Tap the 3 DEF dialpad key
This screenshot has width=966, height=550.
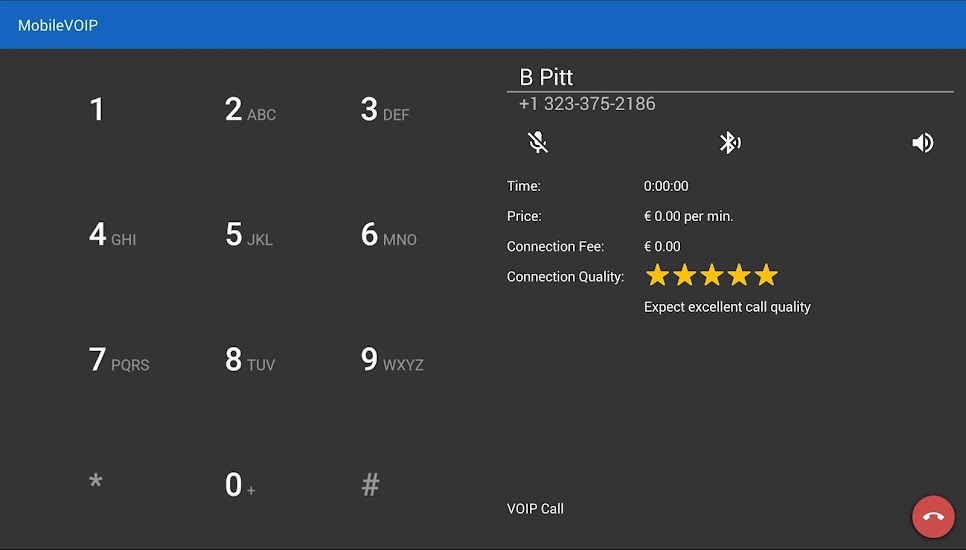(384, 110)
